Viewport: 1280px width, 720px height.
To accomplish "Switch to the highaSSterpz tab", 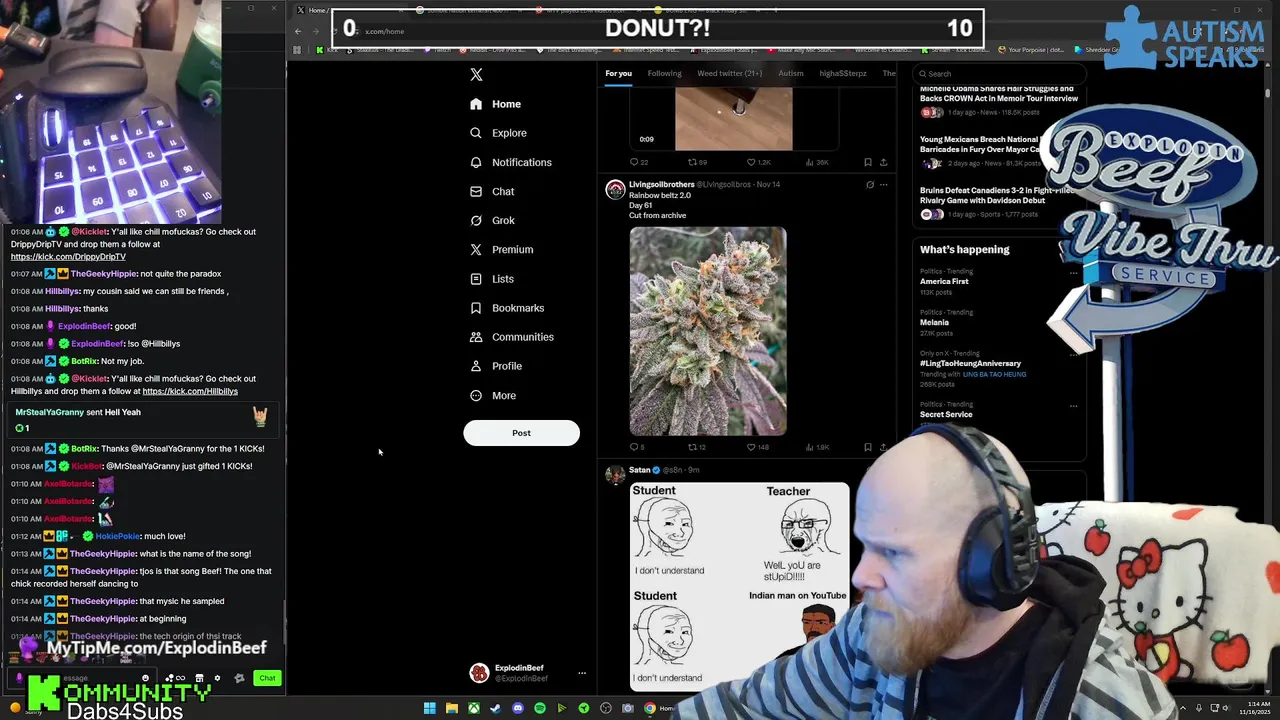I will (x=843, y=73).
